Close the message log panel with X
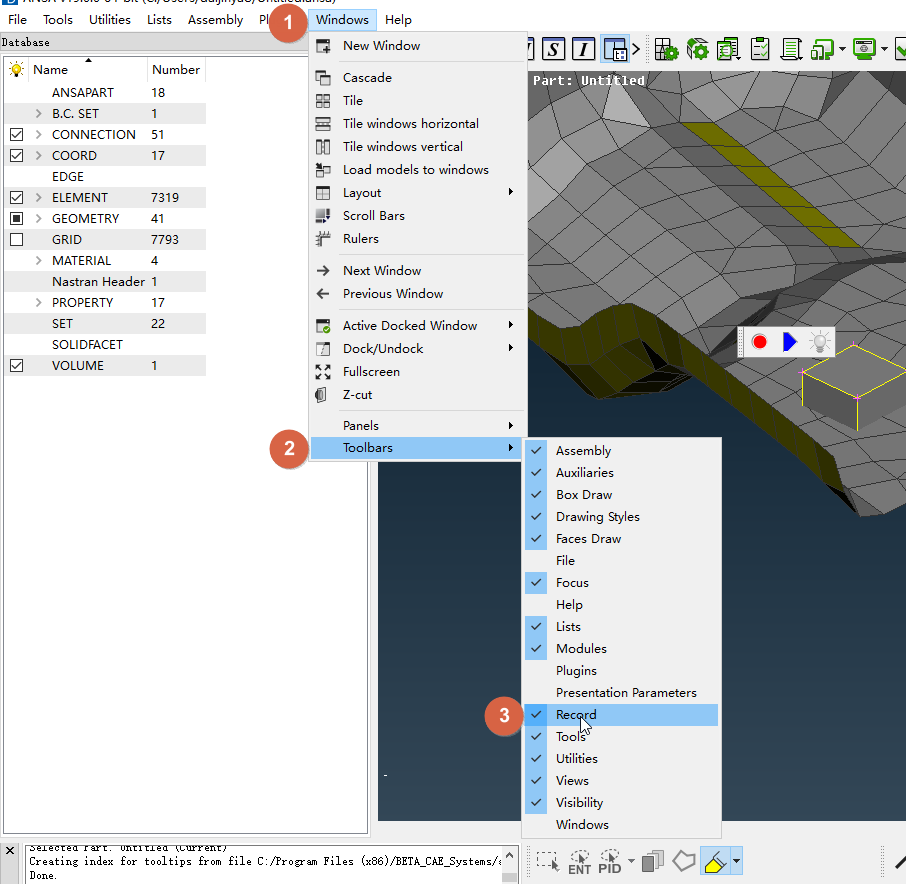The height and width of the screenshot is (884, 906). click(x=10, y=850)
